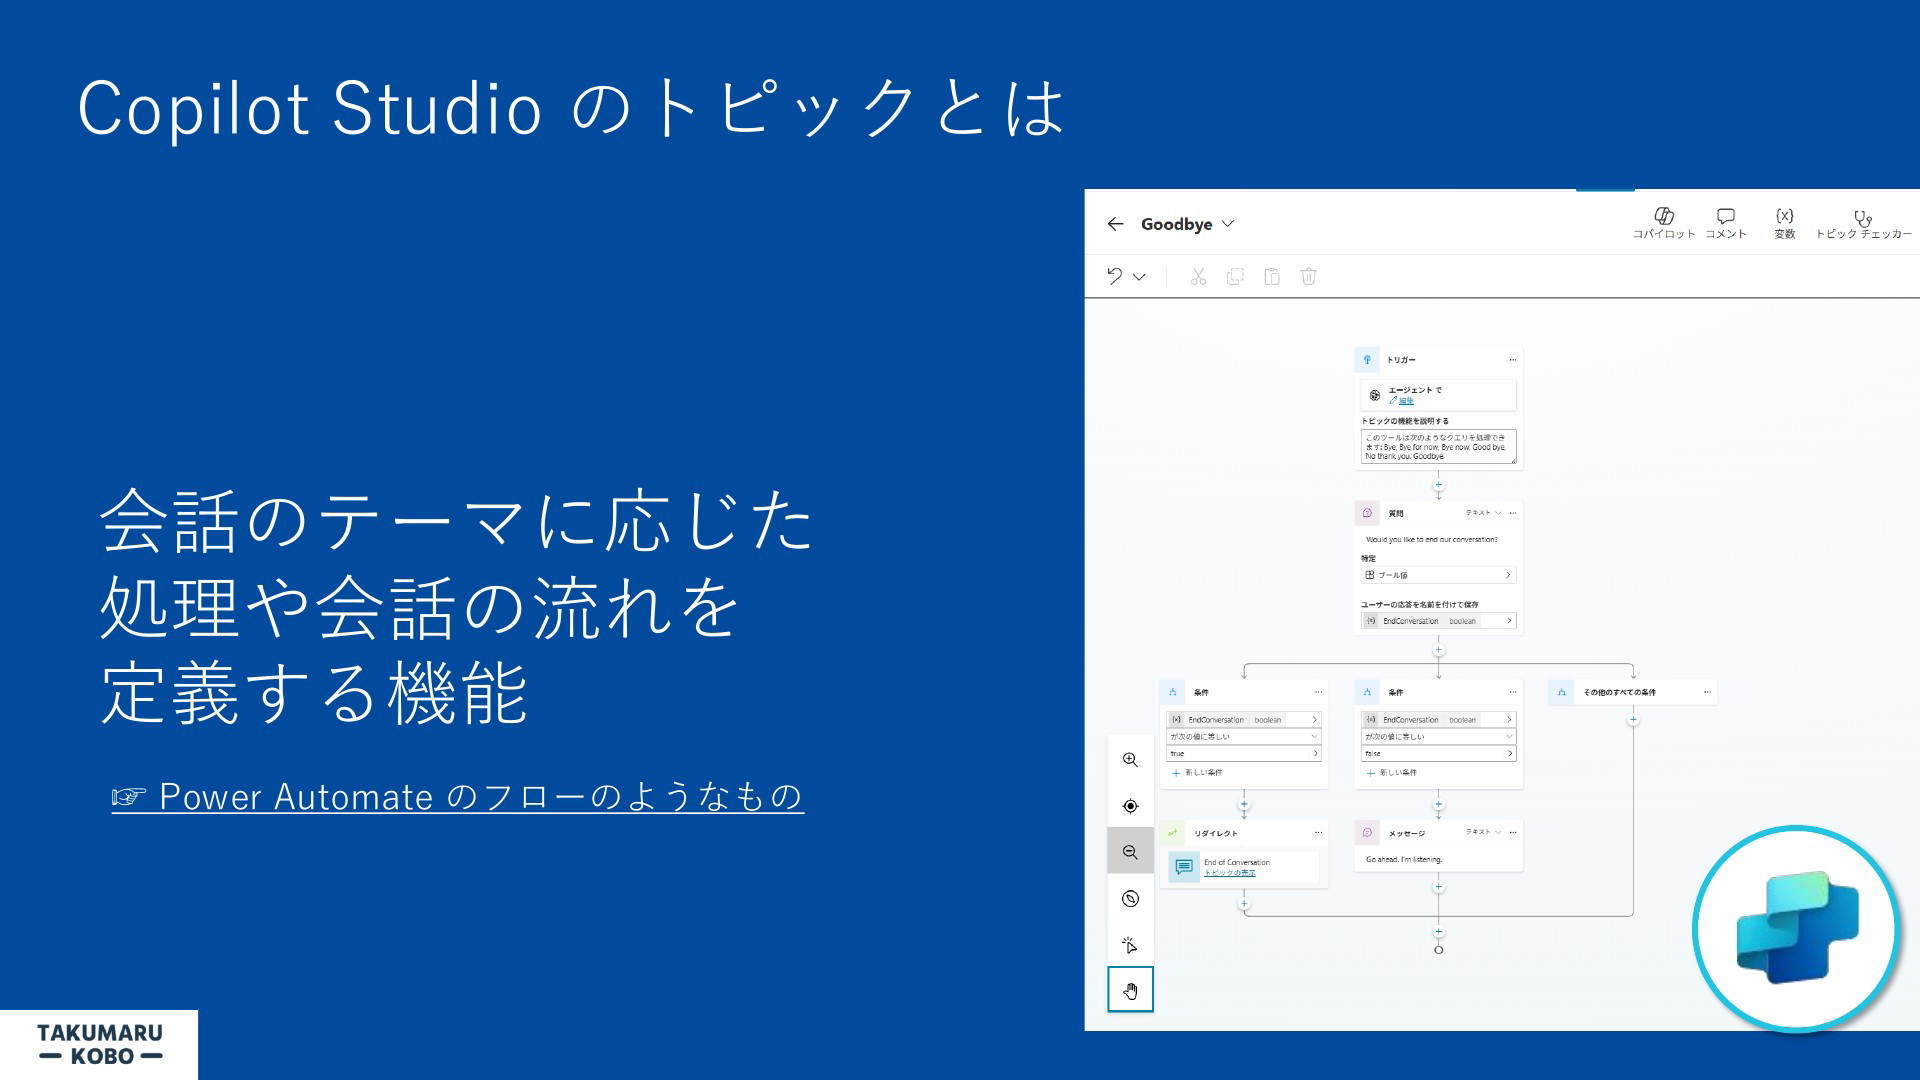
Task: Add node below the true condition
Action: [x=1244, y=804]
